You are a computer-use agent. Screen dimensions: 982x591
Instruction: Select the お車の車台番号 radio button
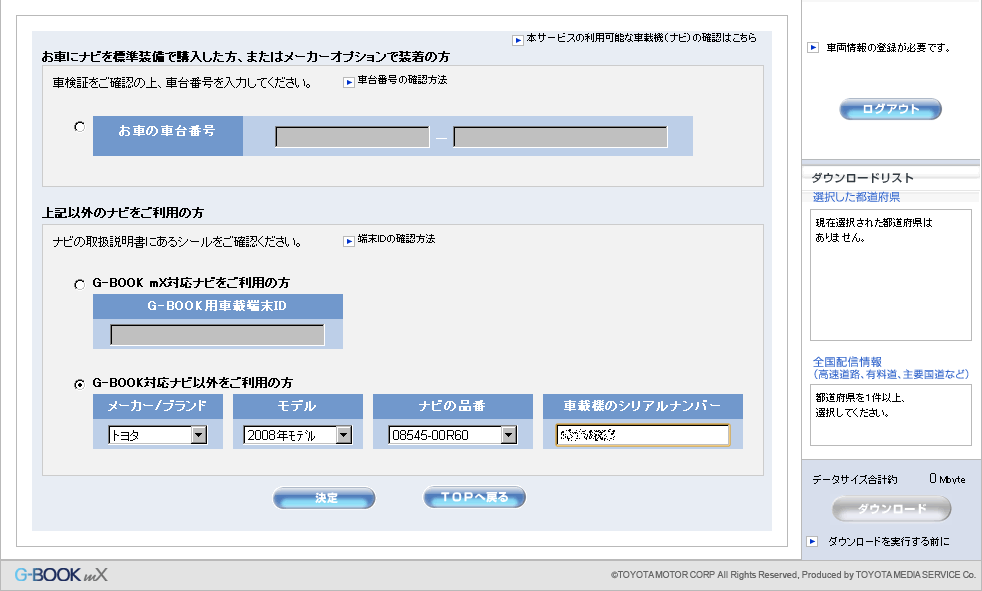tap(80, 126)
